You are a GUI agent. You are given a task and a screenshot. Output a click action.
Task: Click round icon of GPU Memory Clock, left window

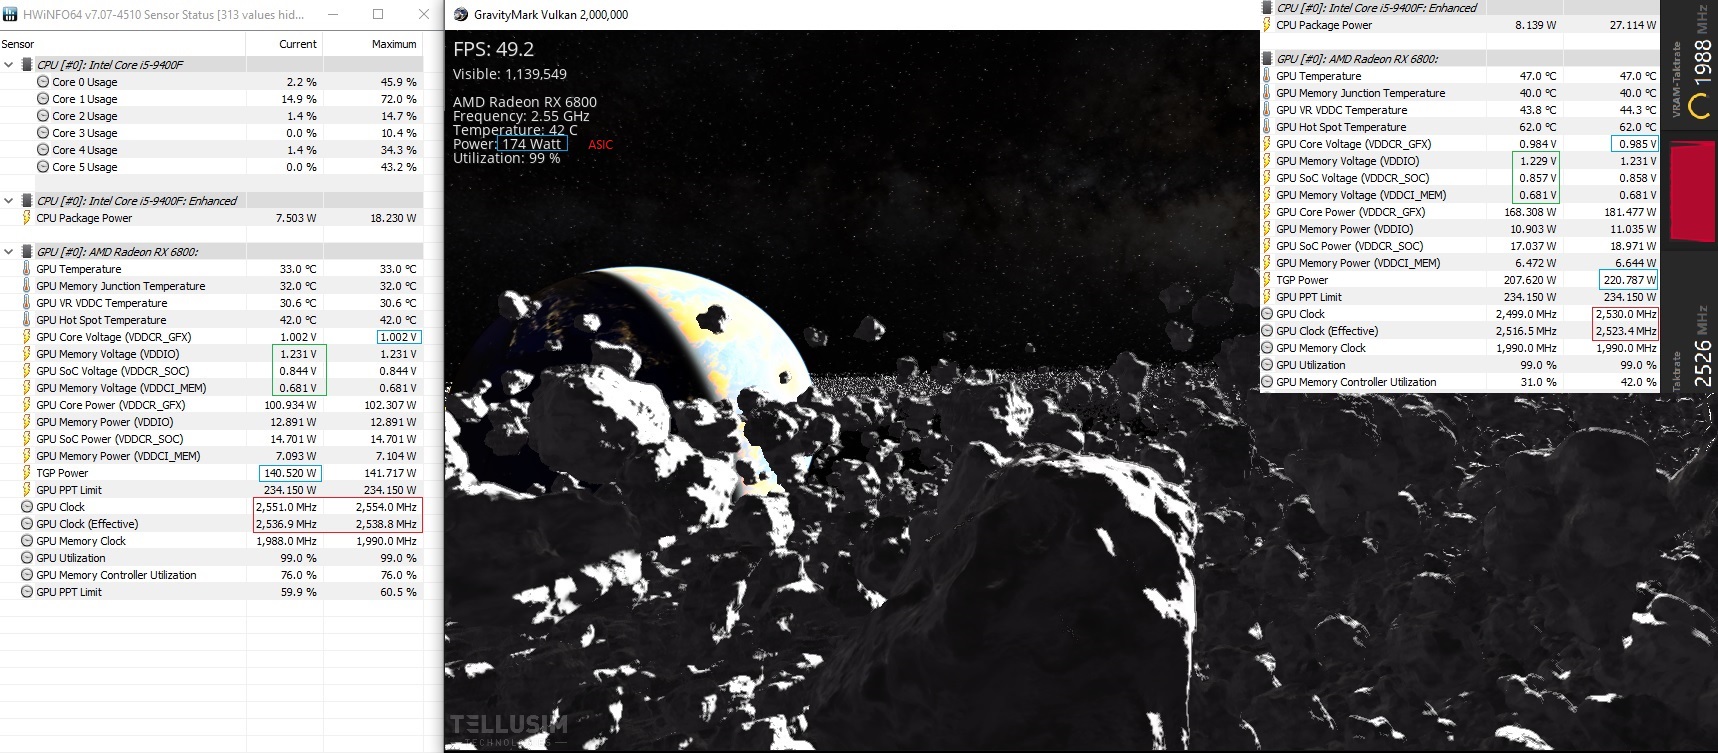27,541
